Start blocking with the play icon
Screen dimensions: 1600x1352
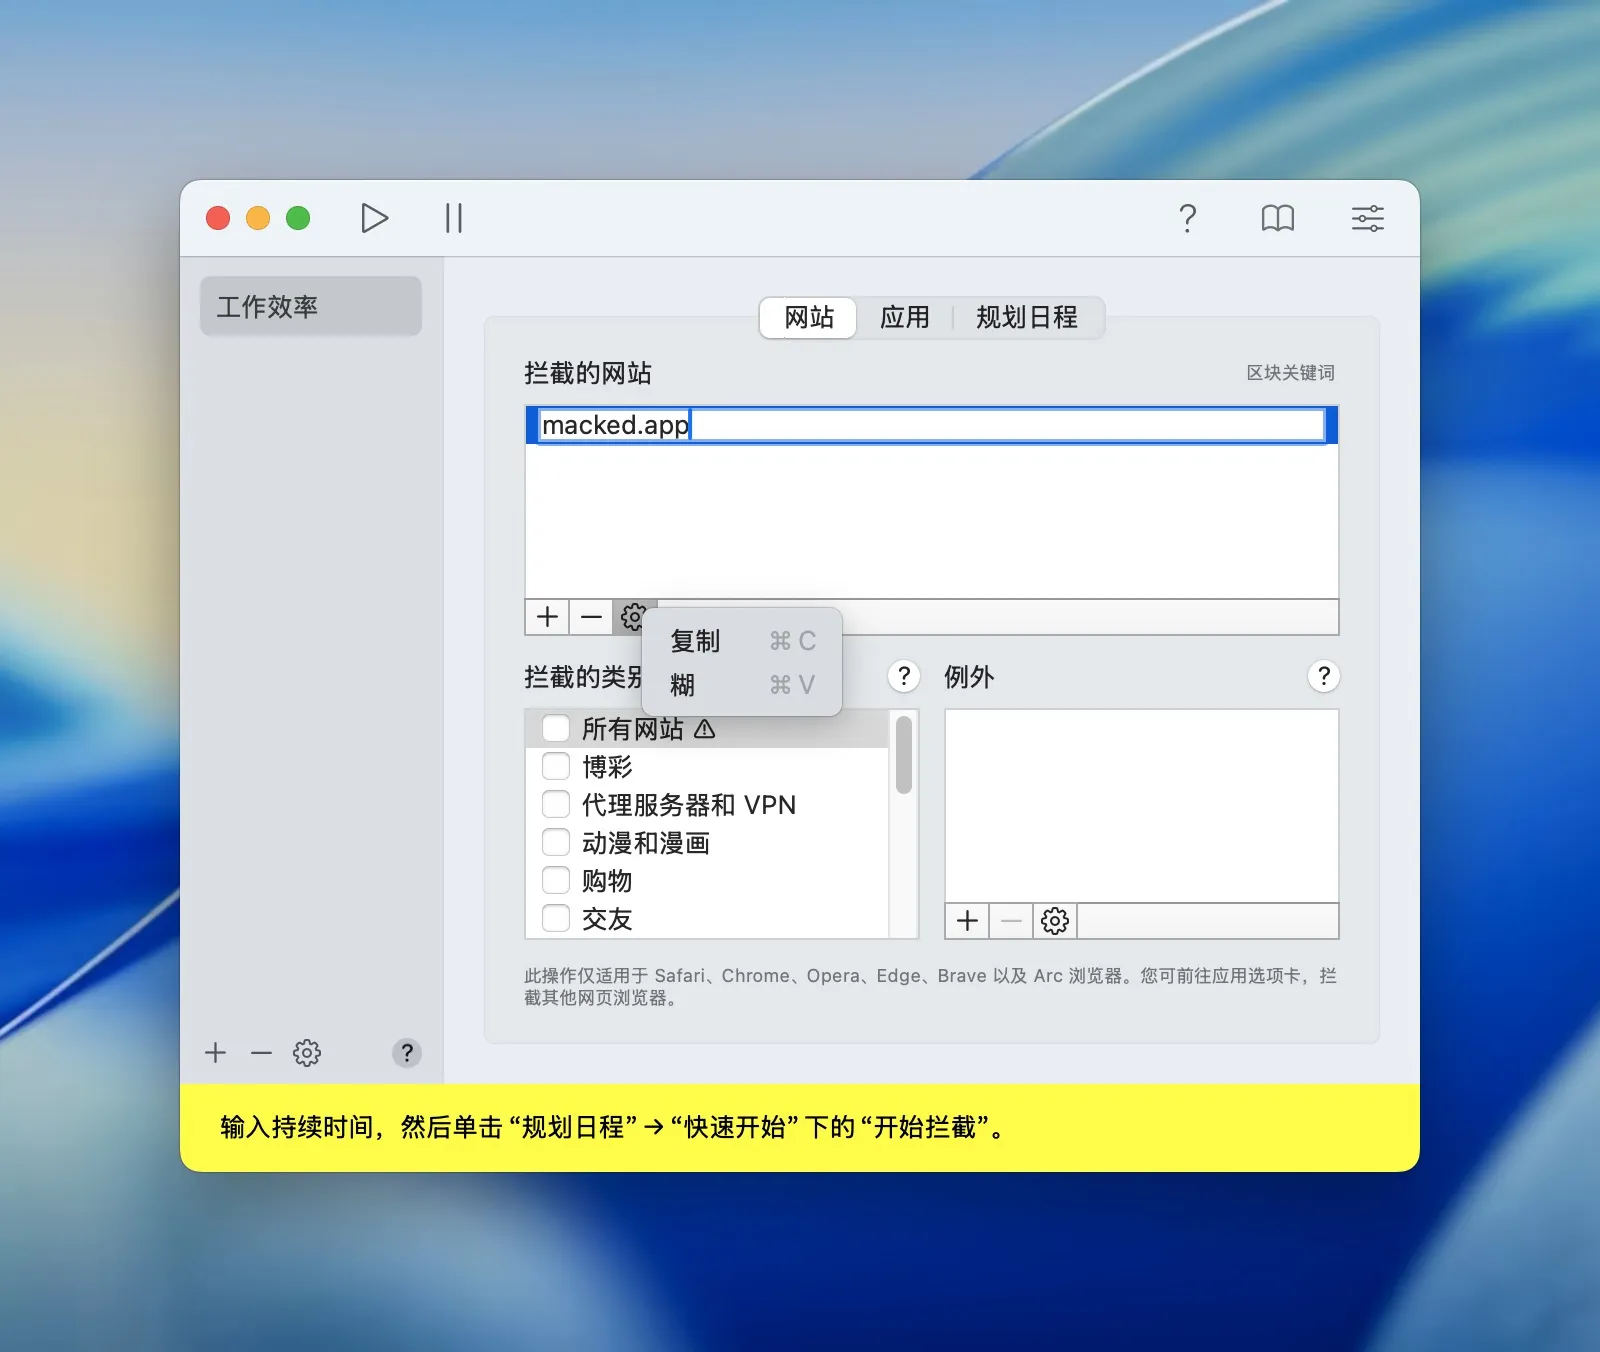point(374,218)
